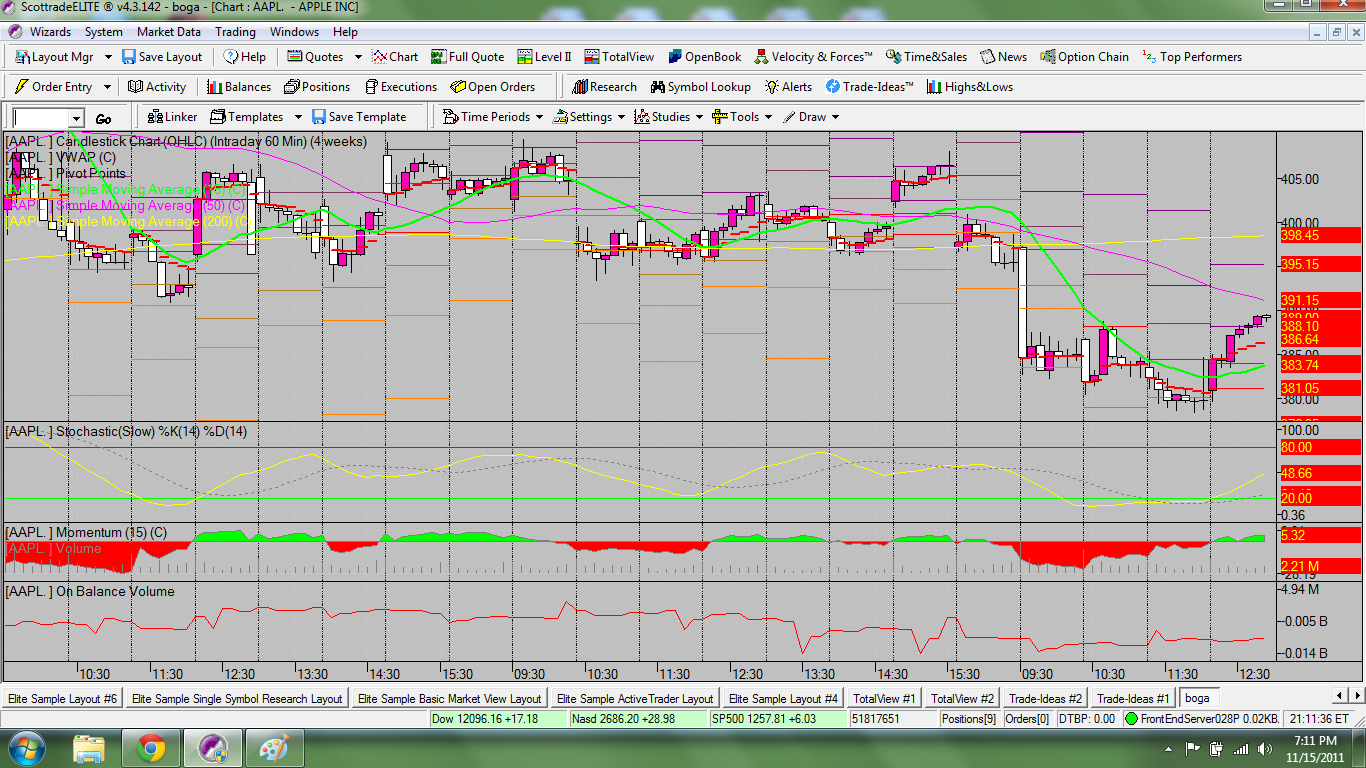
Task: View account Balances
Action: click(239, 87)
